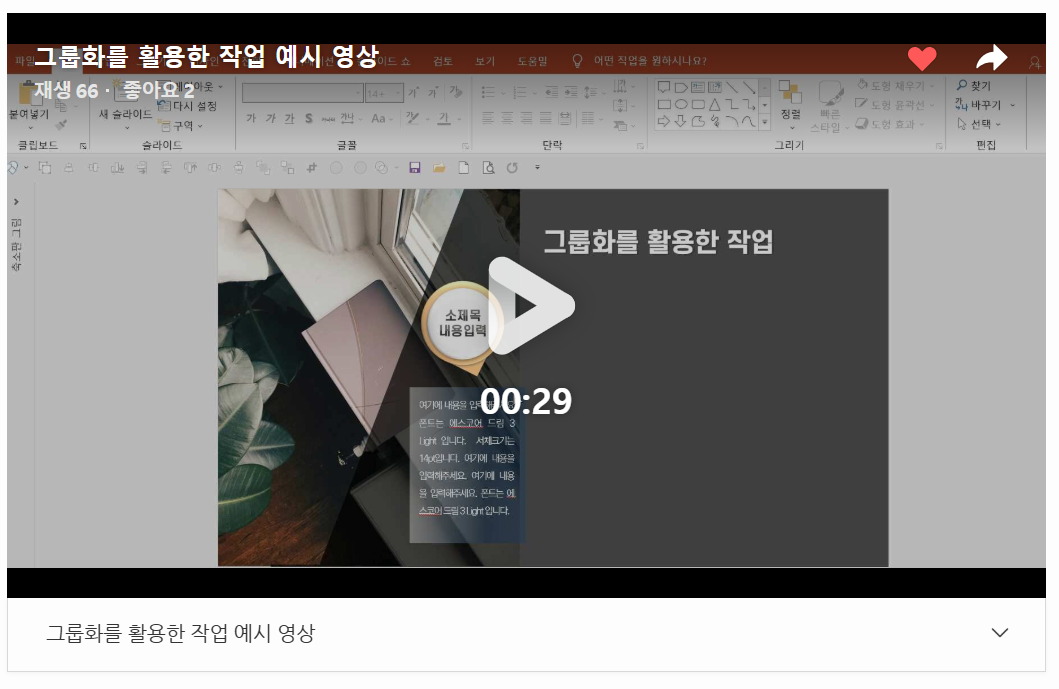Open the 검토 ribbon tab
The width and height of the screenshot is (1059, 689).
pyautogui.click(x=443, y=61)
